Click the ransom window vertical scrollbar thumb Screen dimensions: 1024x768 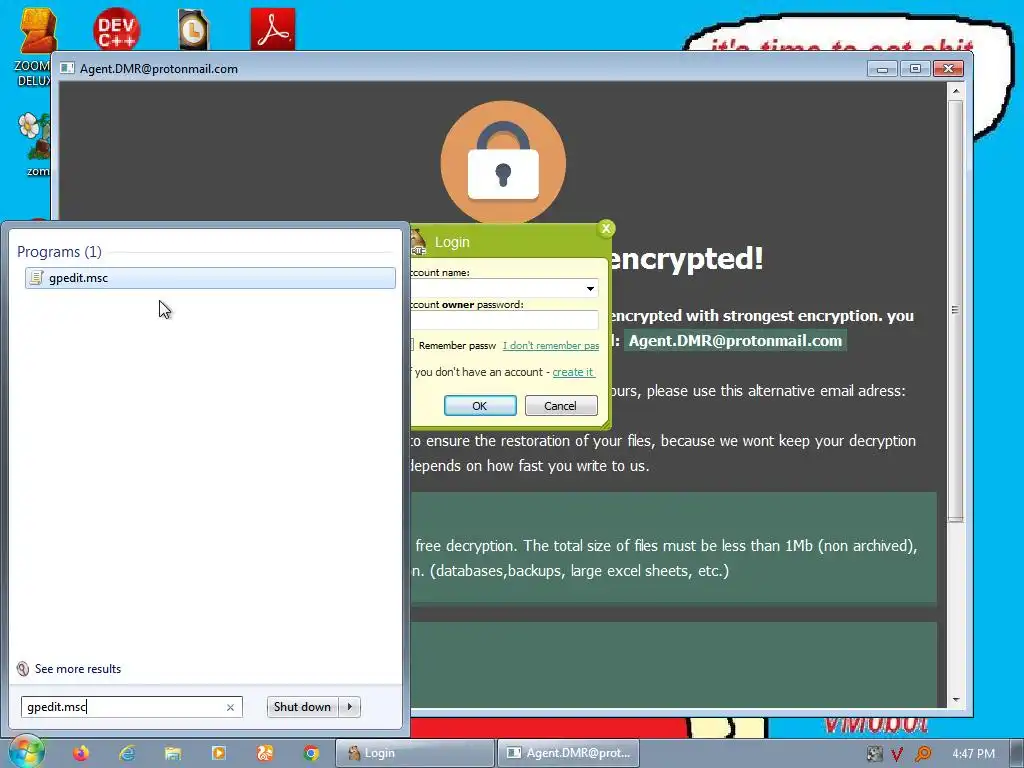click(955, 310)
